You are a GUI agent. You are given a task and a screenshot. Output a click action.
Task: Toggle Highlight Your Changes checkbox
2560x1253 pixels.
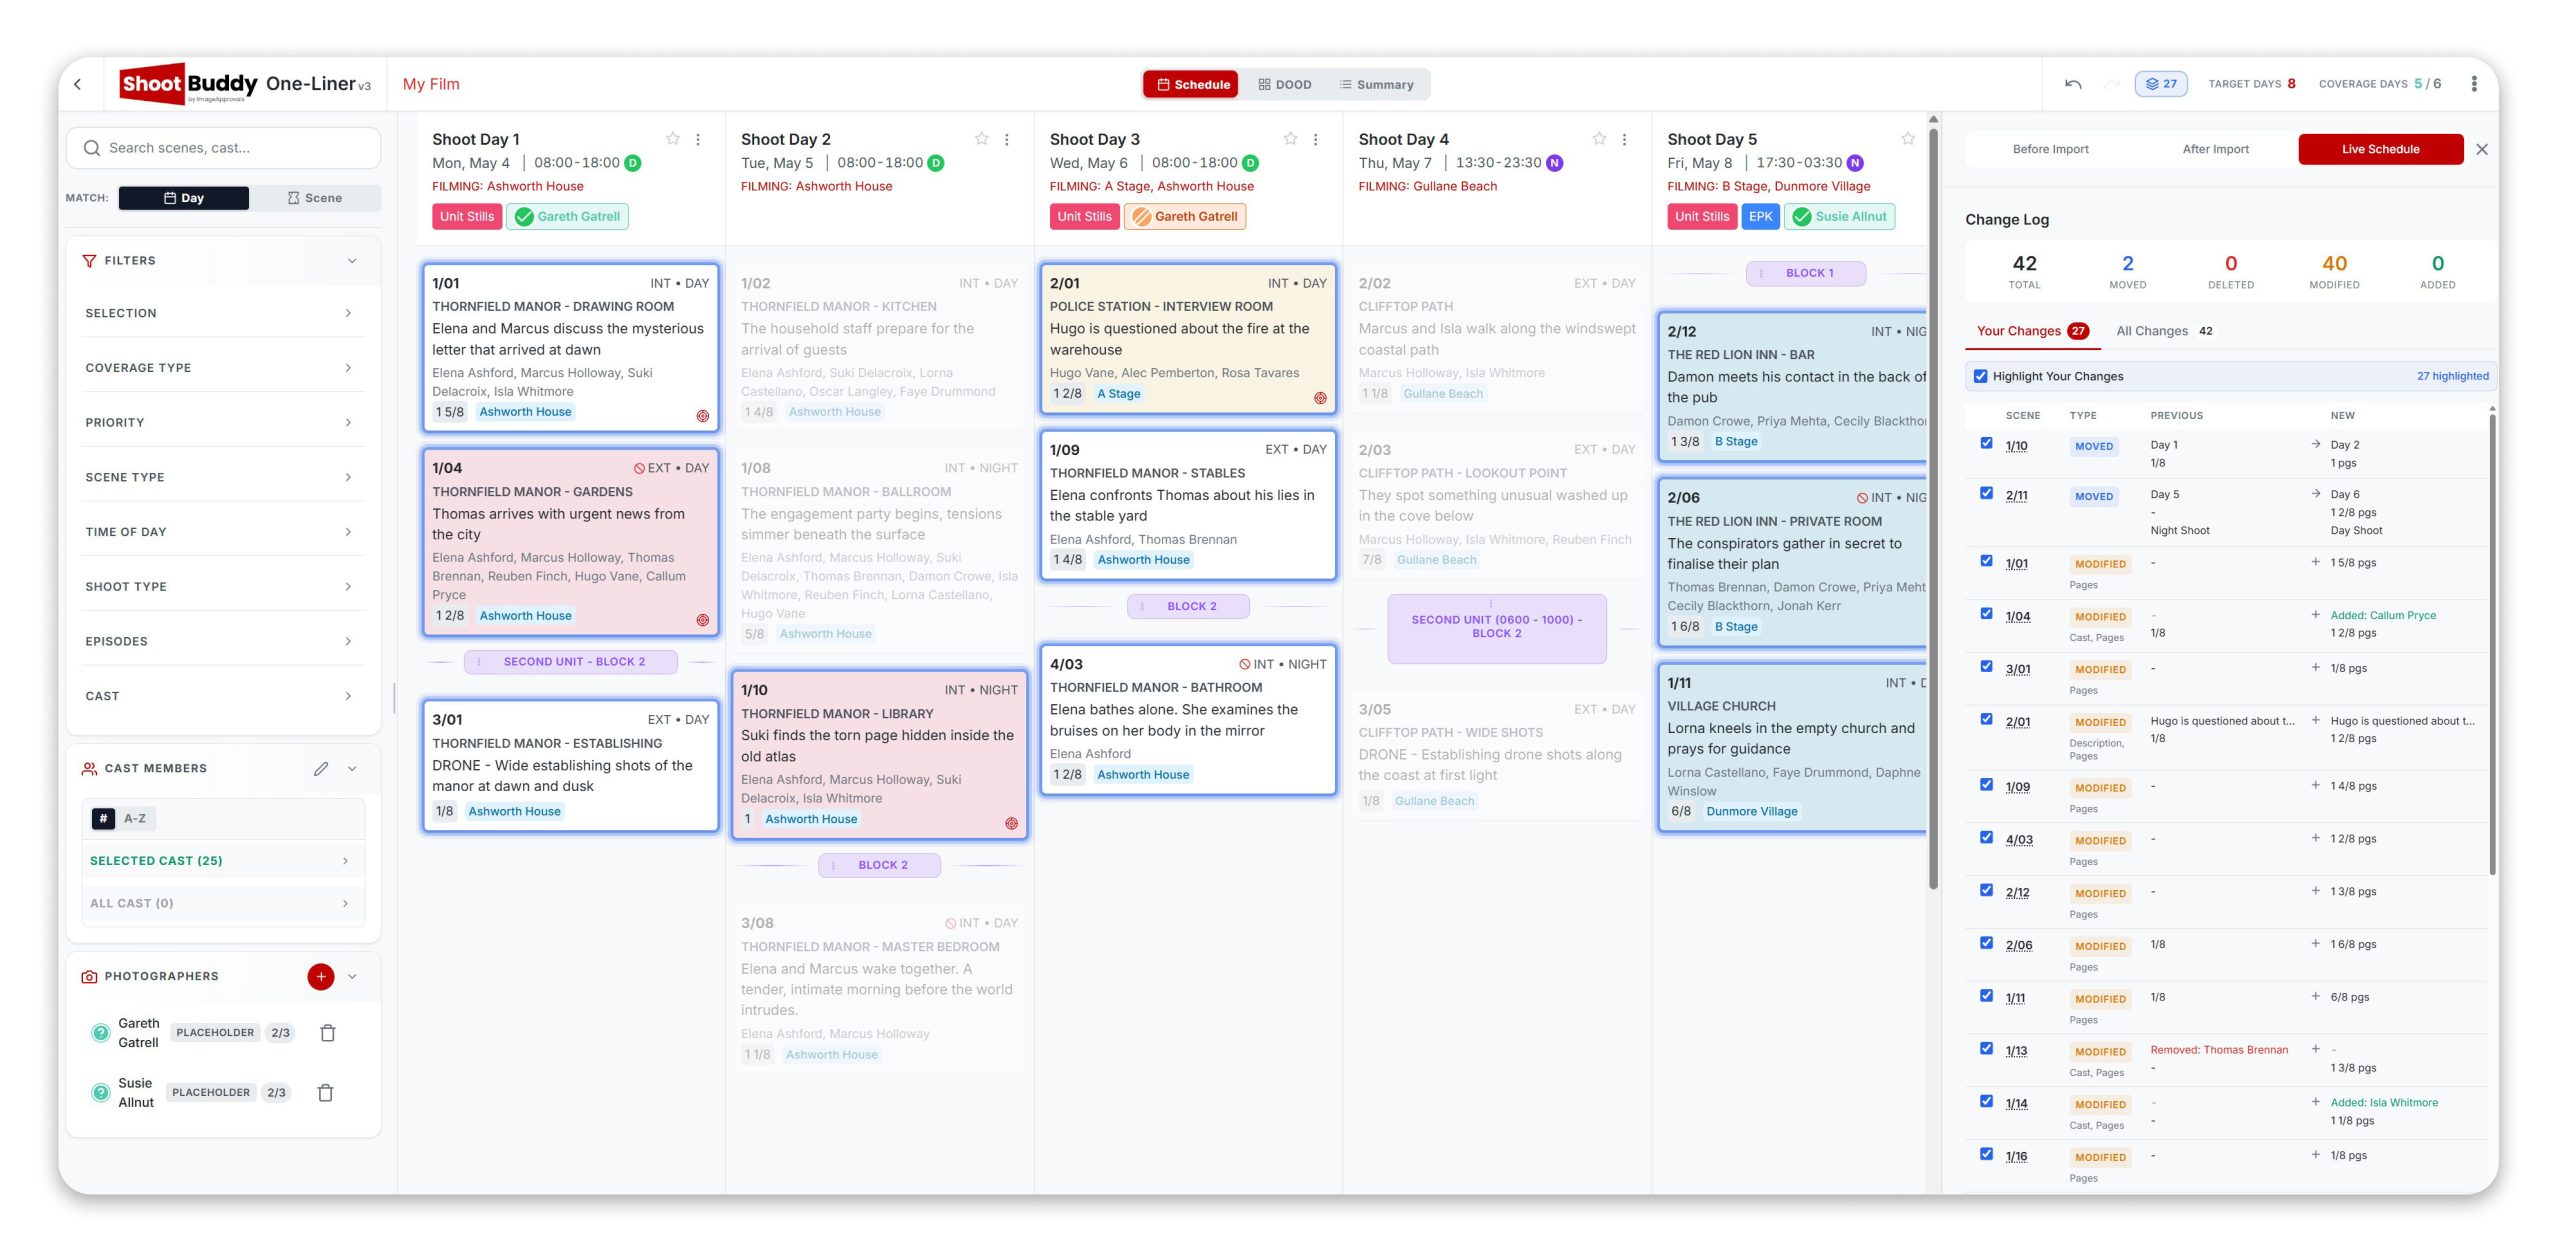click(x=1980, y=376)
